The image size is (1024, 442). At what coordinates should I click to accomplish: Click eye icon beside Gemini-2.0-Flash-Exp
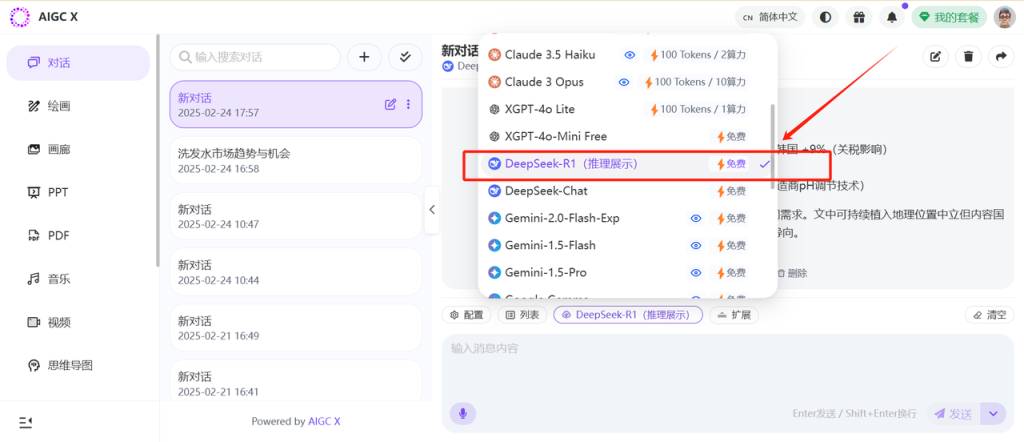pos(696,219)
